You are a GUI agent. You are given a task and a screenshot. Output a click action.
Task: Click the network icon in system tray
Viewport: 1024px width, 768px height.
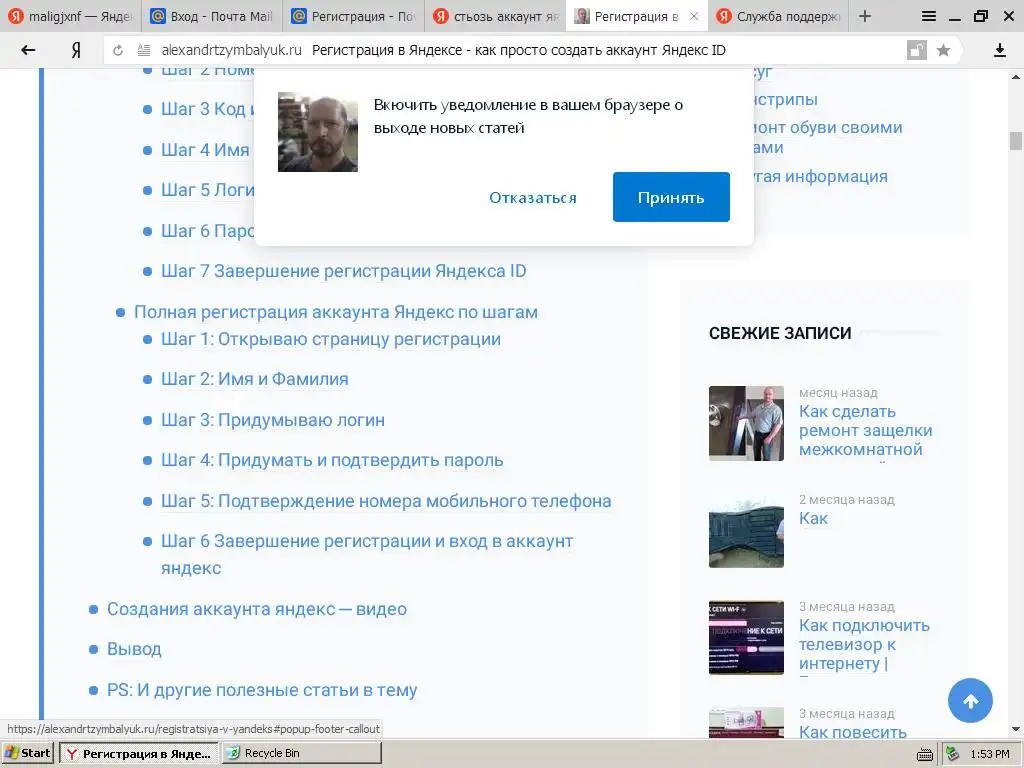click(952, 754)
